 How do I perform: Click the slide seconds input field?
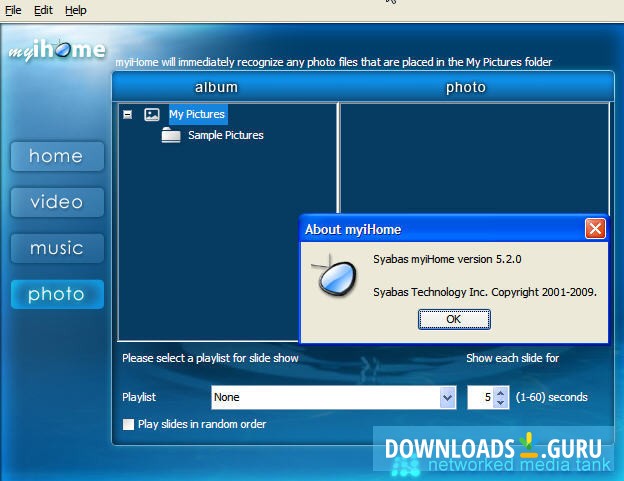[480, 397]
